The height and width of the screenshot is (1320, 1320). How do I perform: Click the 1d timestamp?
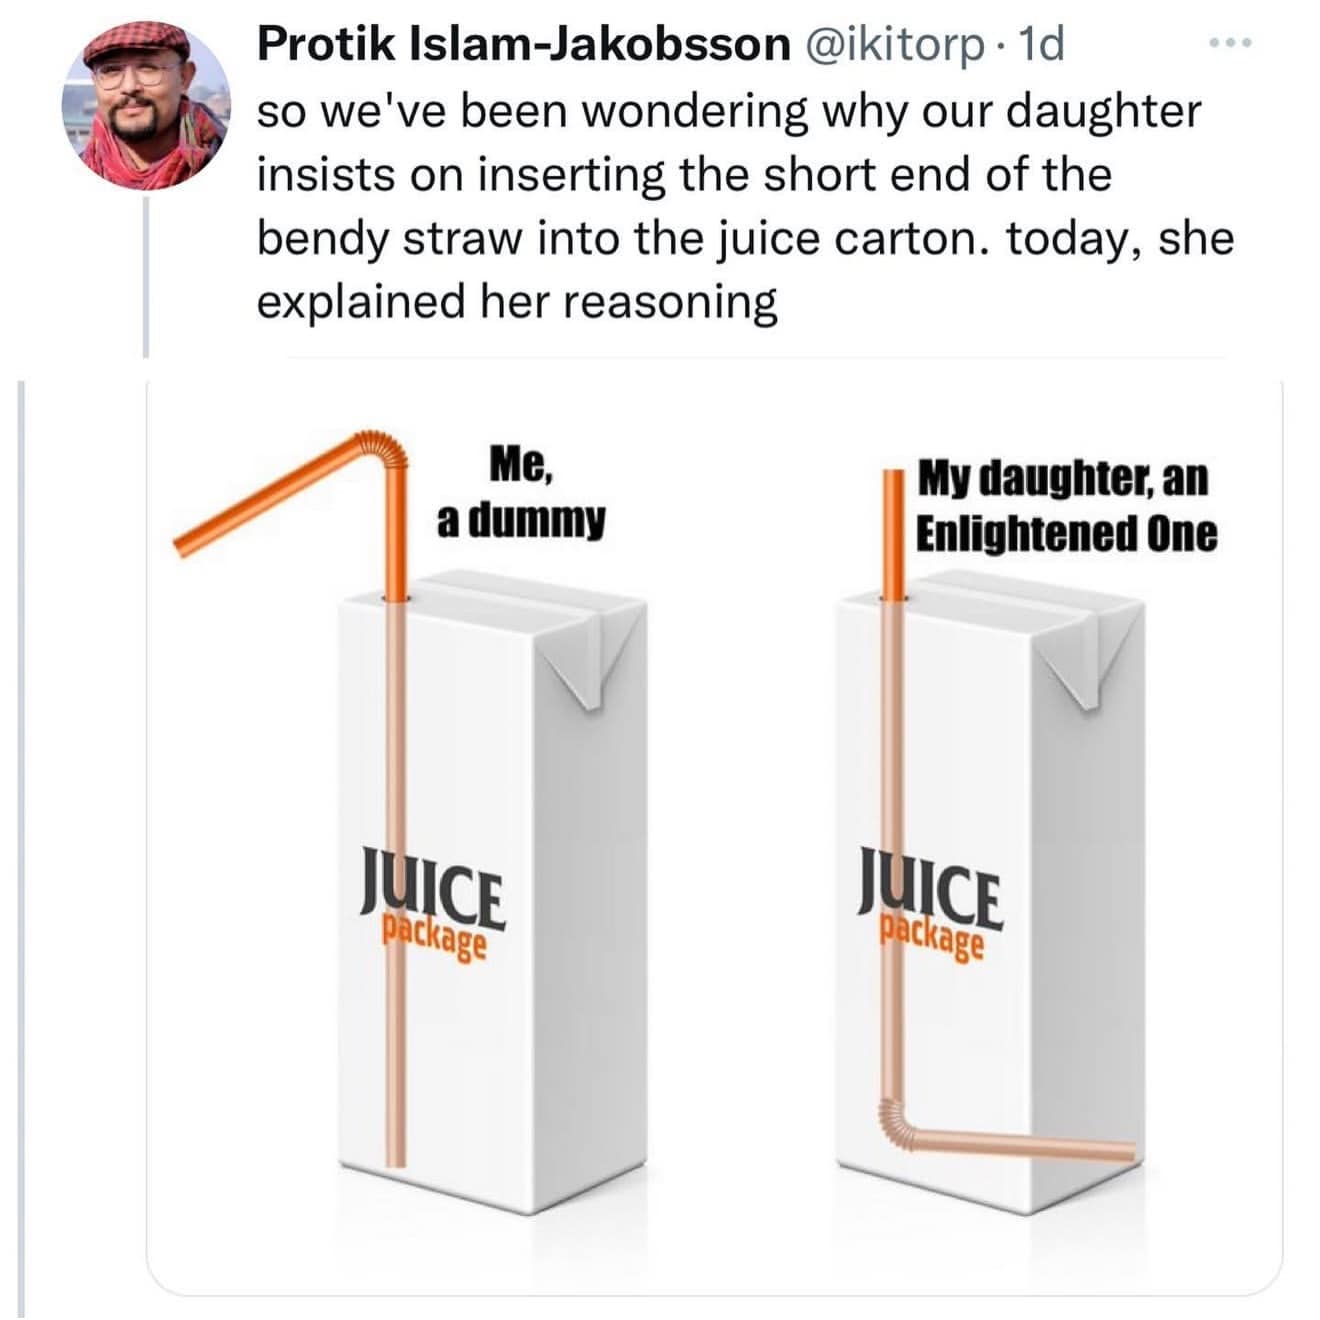tap(1040, 44)
